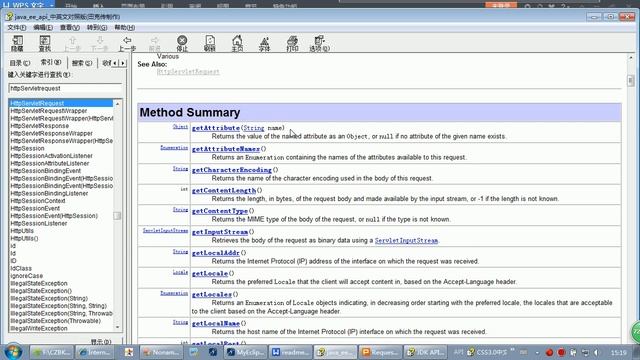Open the Font (字体) toolbar icon
The image size is (640, 360).
point(264,43)
